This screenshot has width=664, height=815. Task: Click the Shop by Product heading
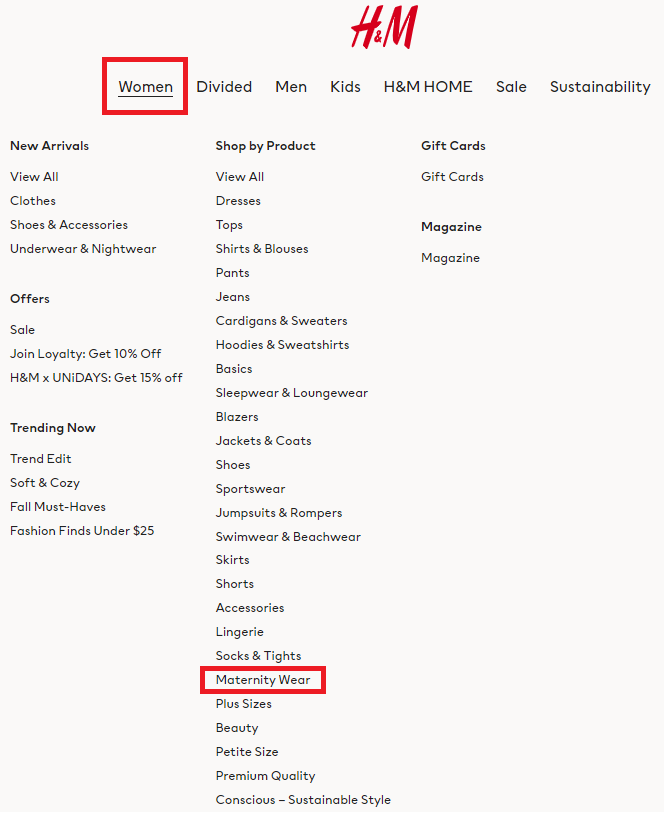(265, 146)
